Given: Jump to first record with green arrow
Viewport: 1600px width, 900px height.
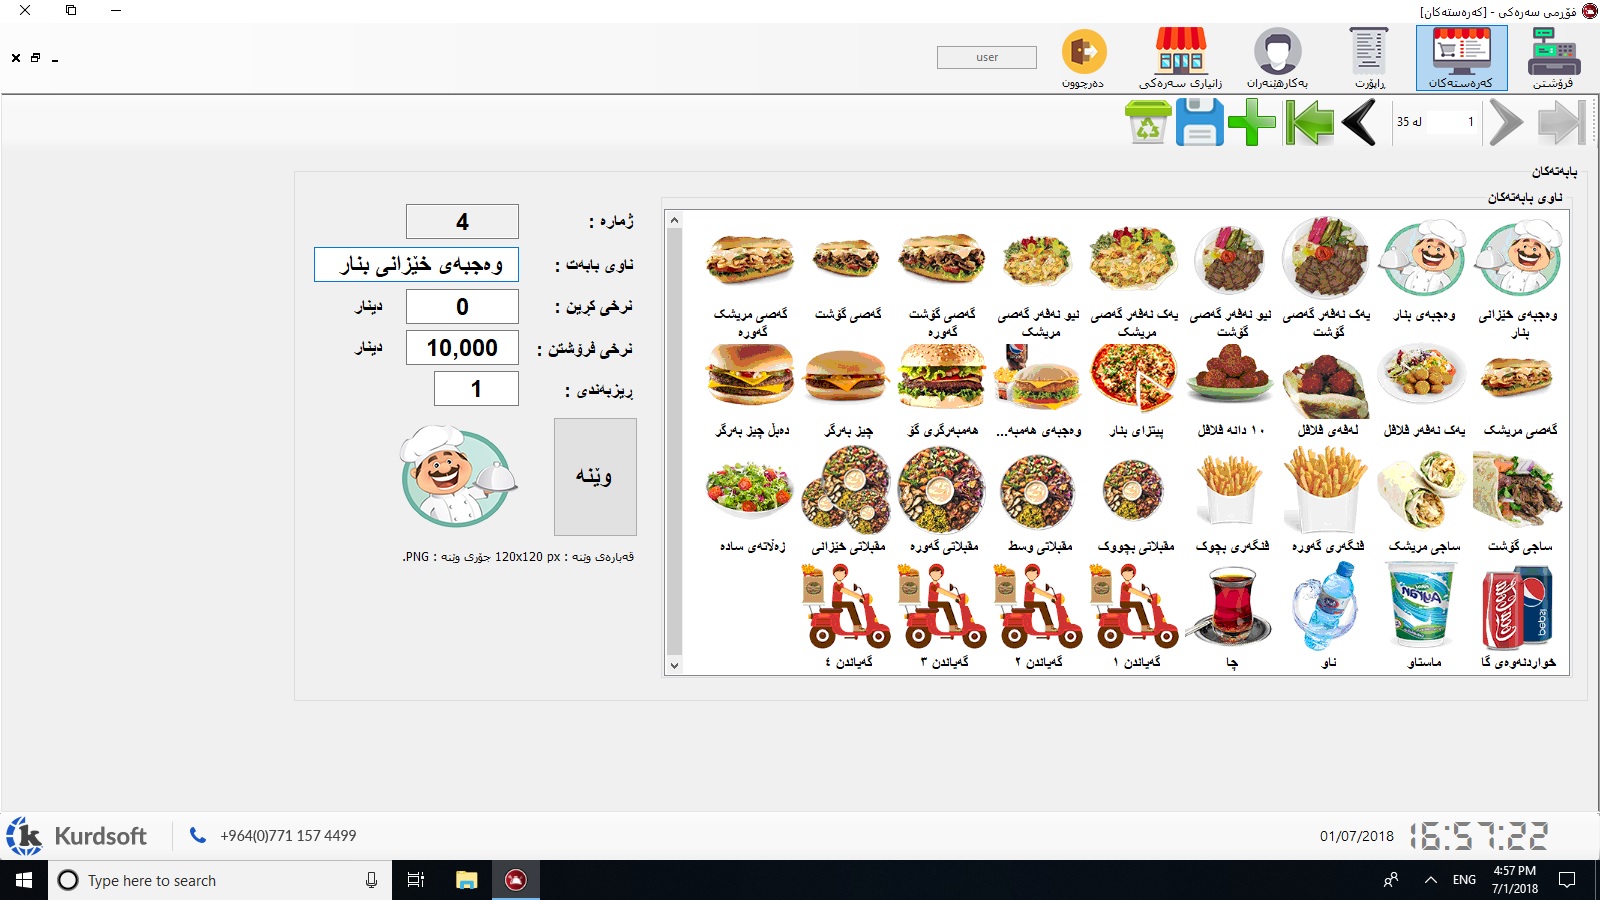Looking at the screenshot, I should click(1309, 123).
